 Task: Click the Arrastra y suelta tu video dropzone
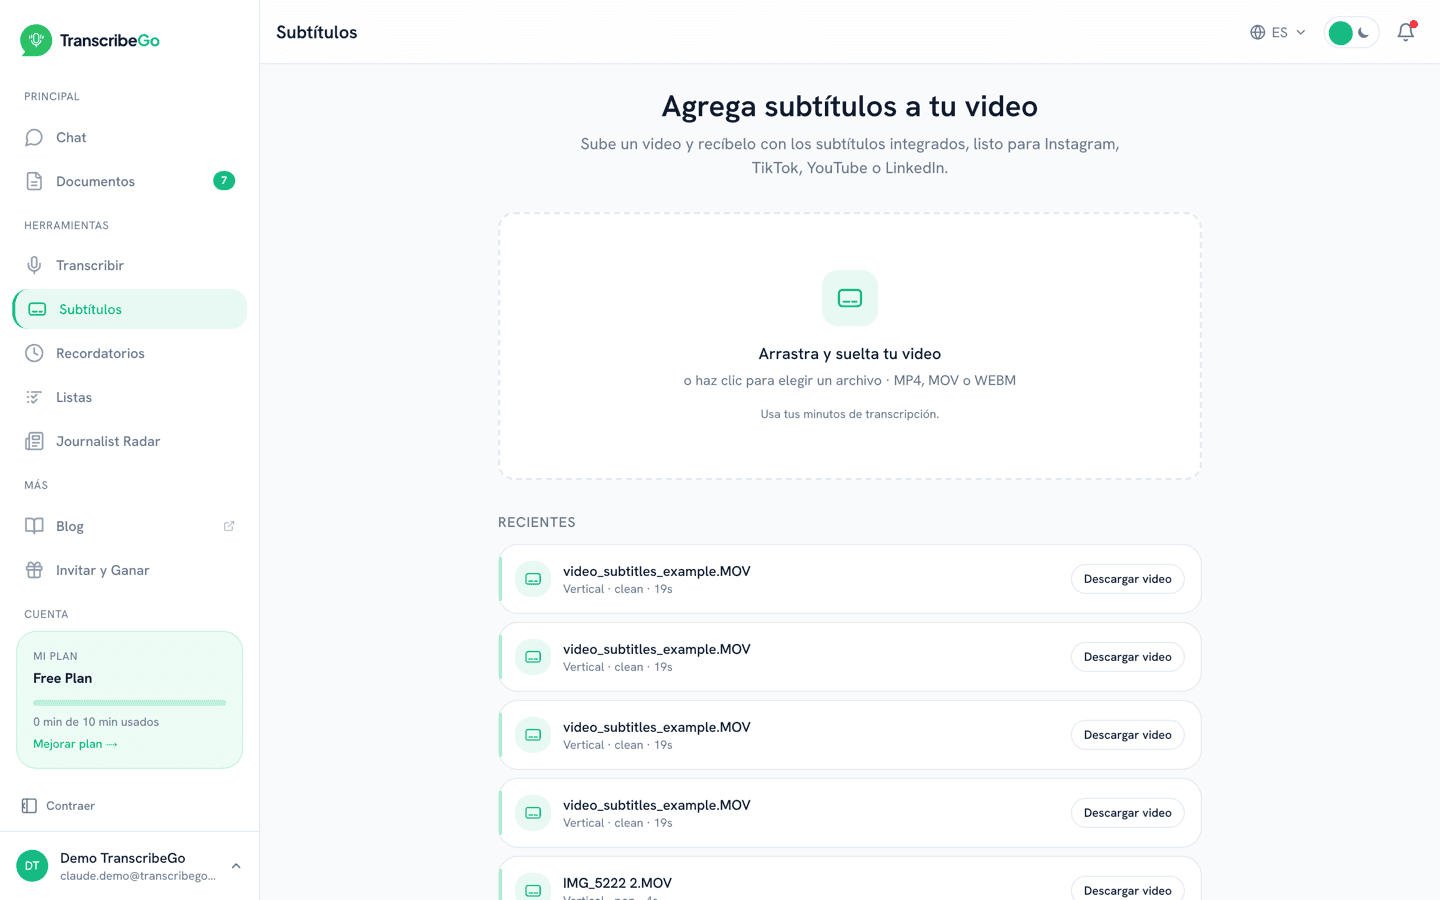click(x=850, y=346)
